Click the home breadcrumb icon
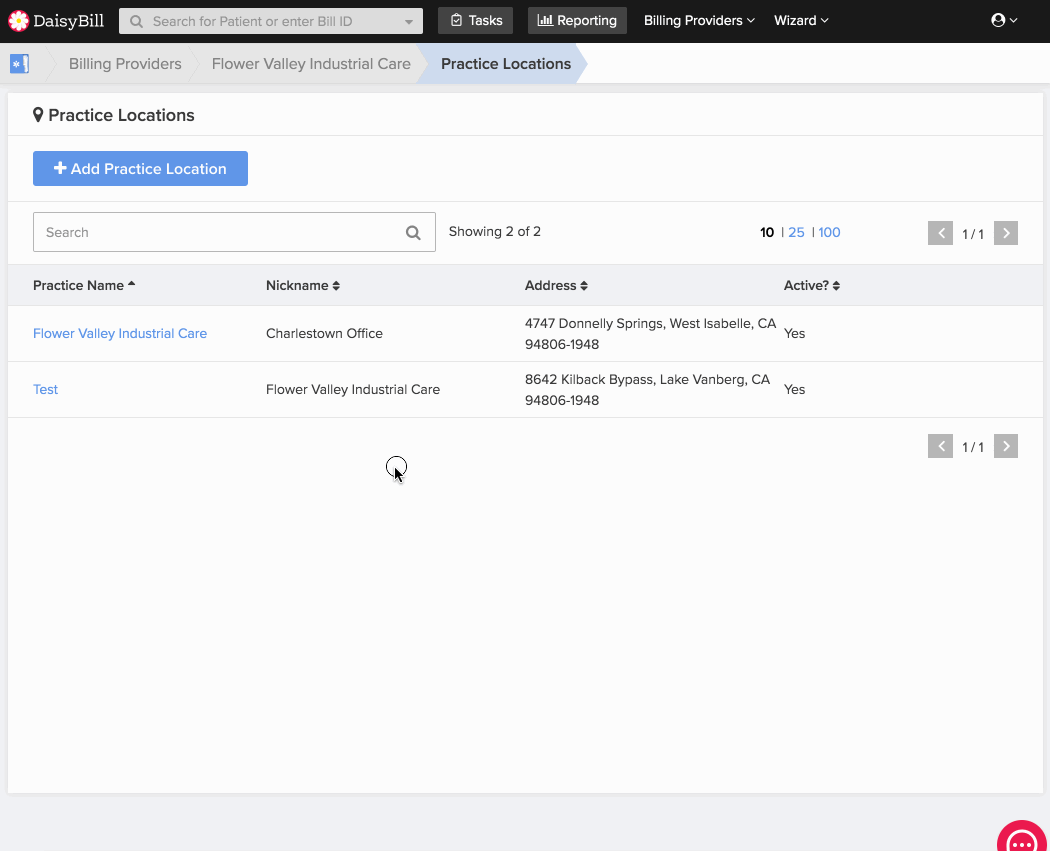The width and height of the screenshot is (1050, 851). [x=19, y=64]
